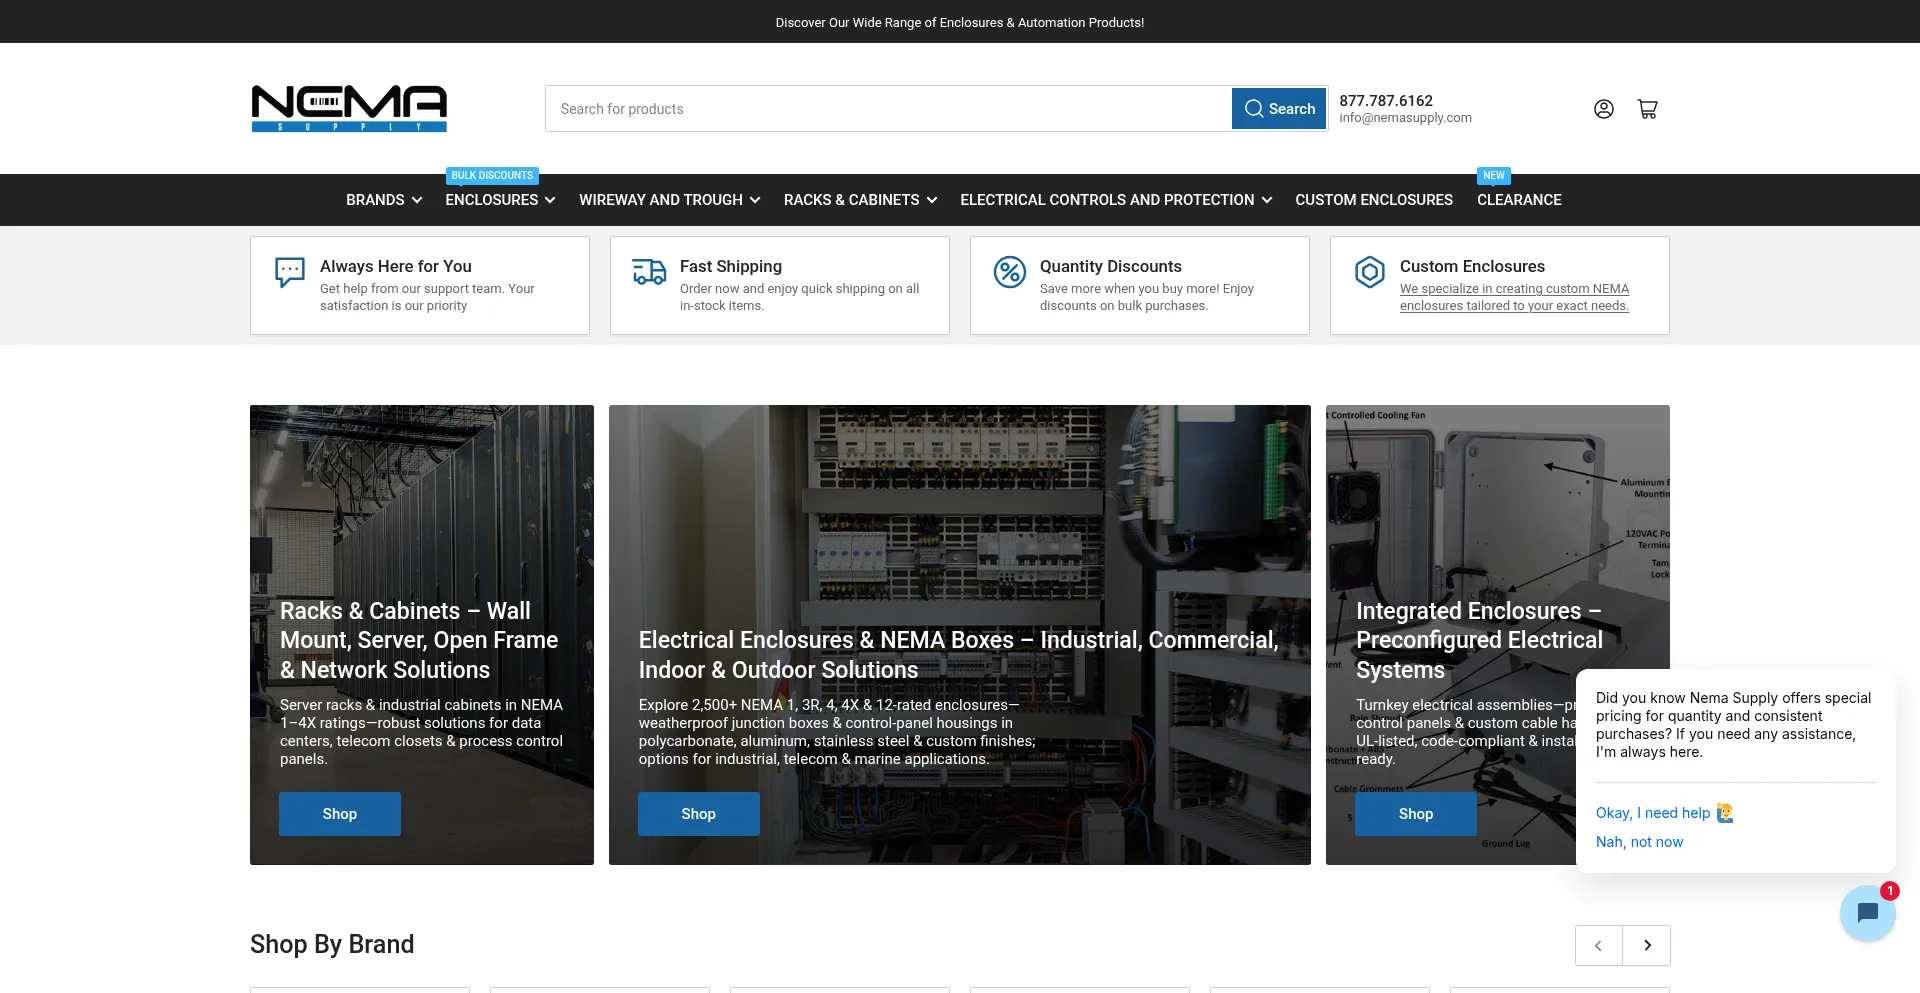The height and width of the screenshot is (993, 1920).
Task: Open the chat bubble widget
Action: (1867, 912)
